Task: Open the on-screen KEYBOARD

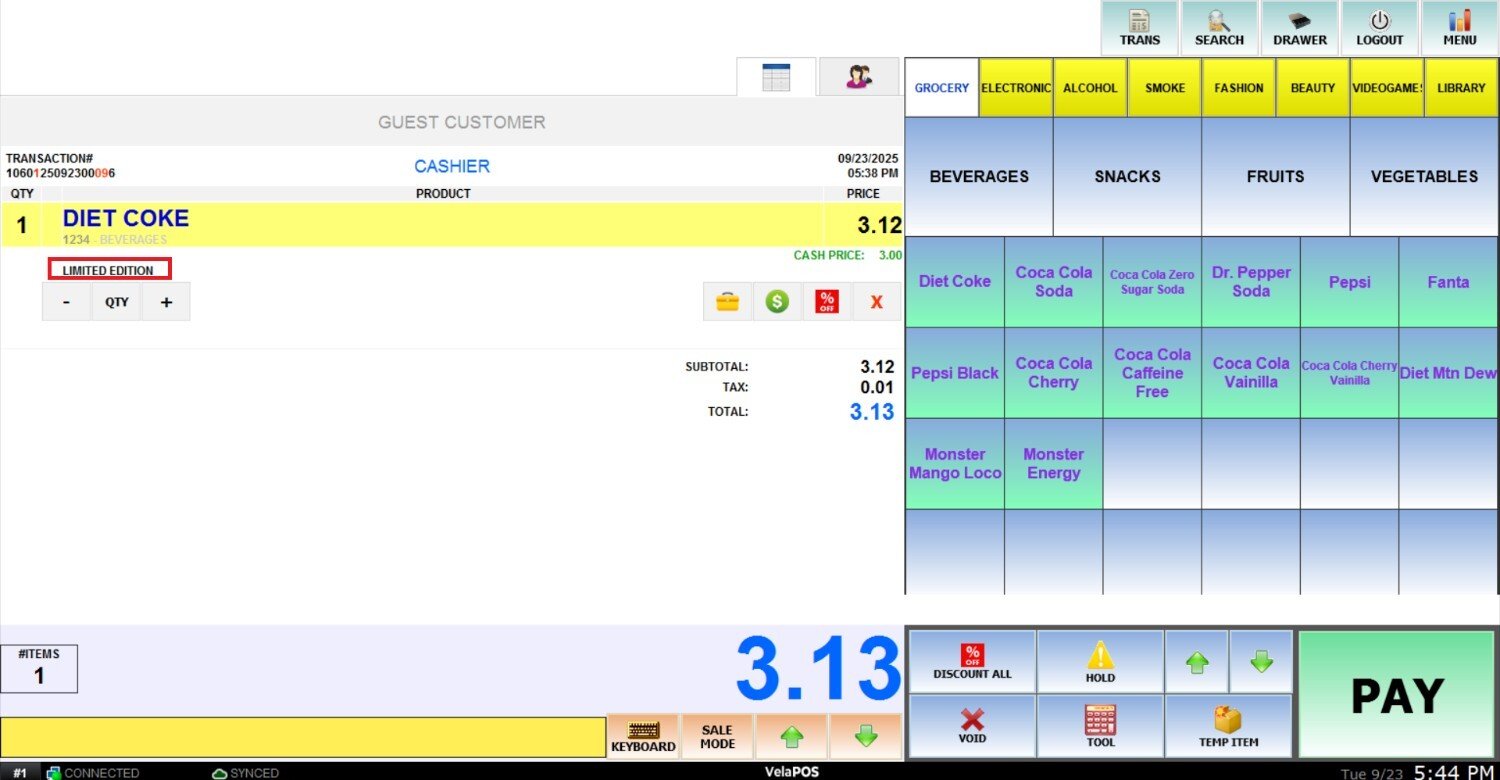Action: click(643, 737)
